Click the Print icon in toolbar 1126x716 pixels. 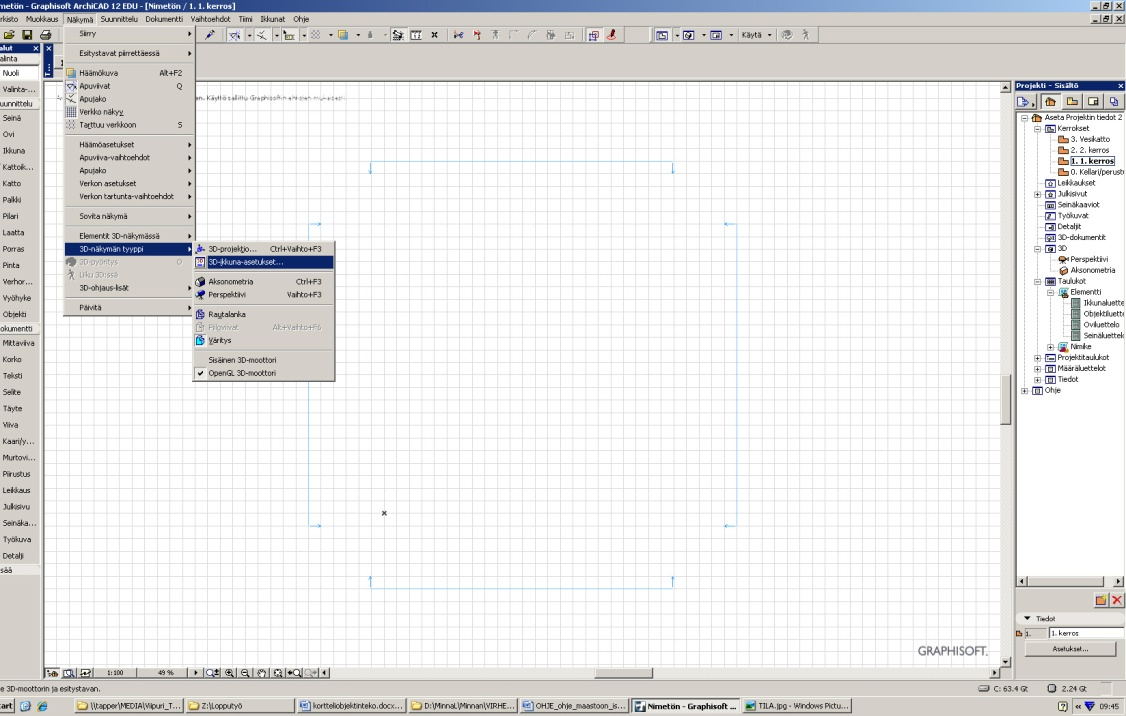tap(45, 34)
